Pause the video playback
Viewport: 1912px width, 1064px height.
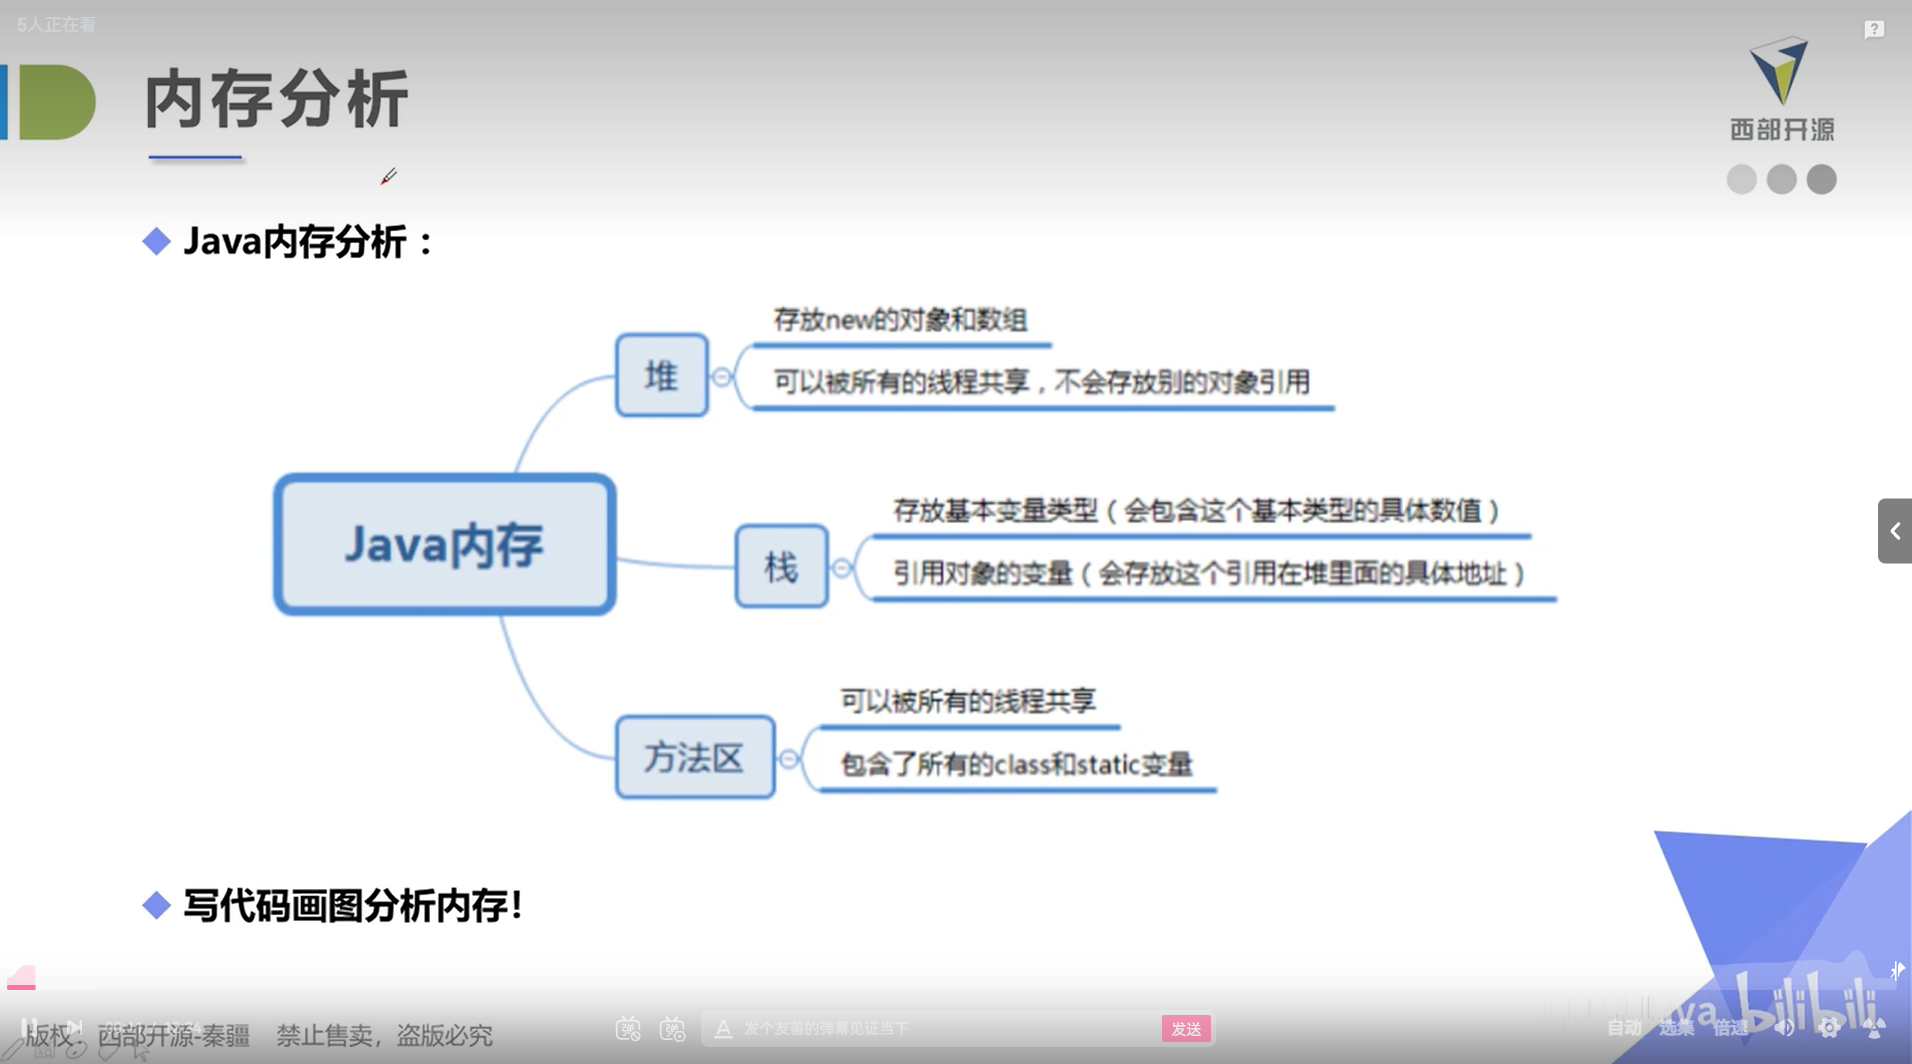(x=30, y=1028)
